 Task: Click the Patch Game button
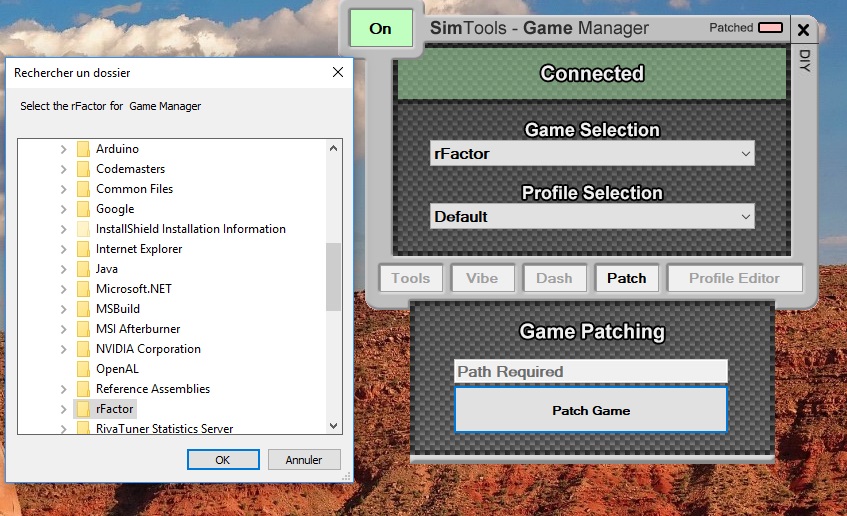pos(591,411)
